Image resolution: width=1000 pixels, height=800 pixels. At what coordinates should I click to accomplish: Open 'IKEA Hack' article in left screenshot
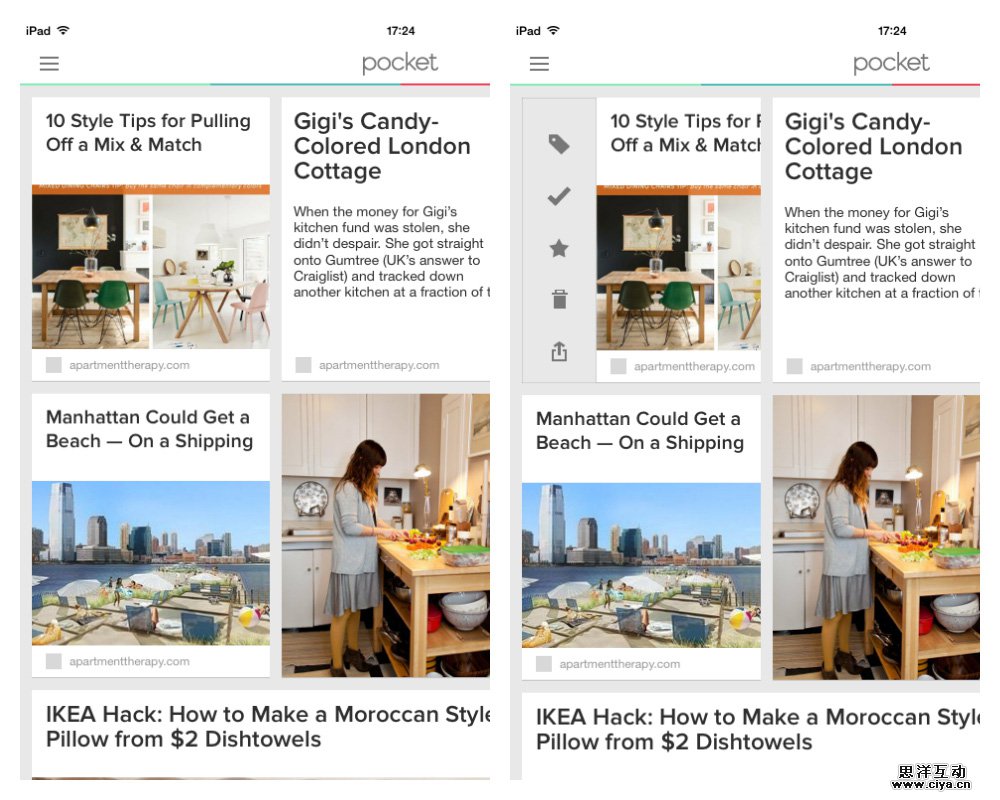[261, 734]
